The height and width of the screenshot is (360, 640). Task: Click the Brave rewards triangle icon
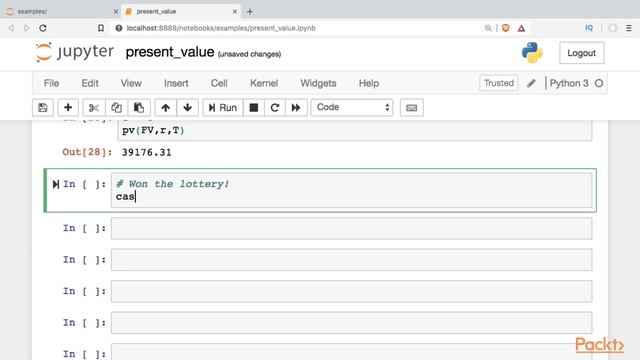tap(521, 28)
